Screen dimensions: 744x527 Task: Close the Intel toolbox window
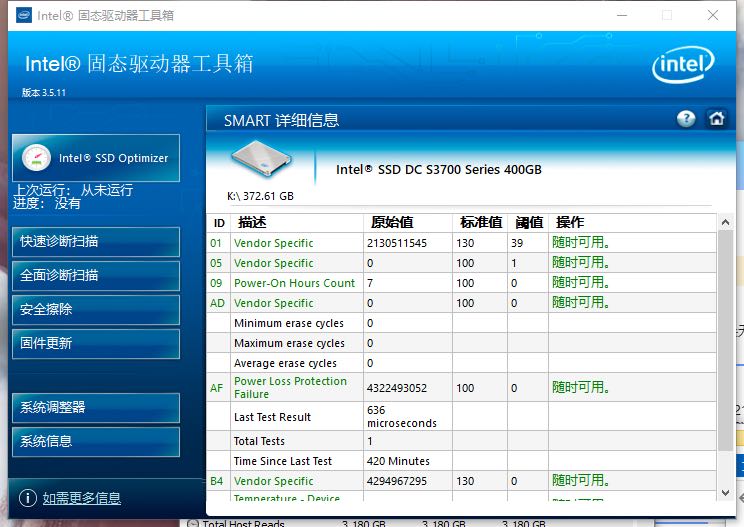coord(713,15)
